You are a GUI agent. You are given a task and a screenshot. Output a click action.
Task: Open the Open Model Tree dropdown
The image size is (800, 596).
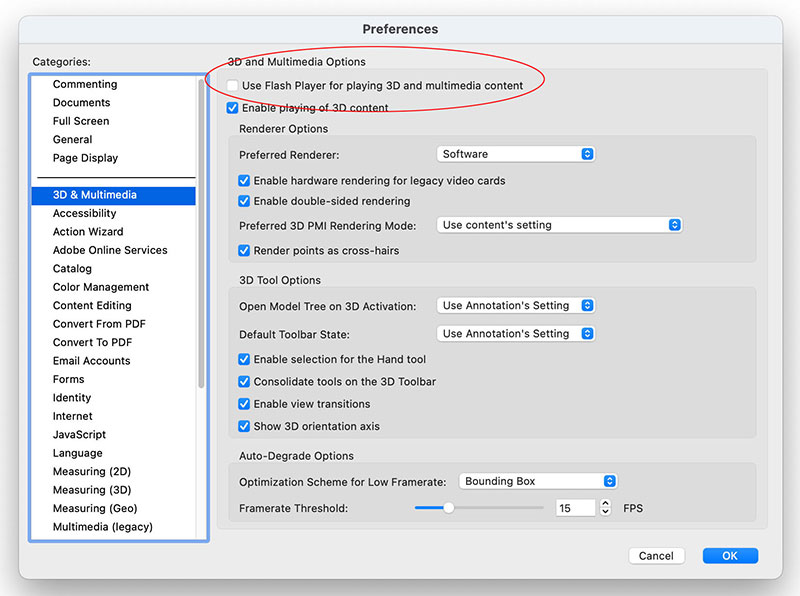click(516, 306)
